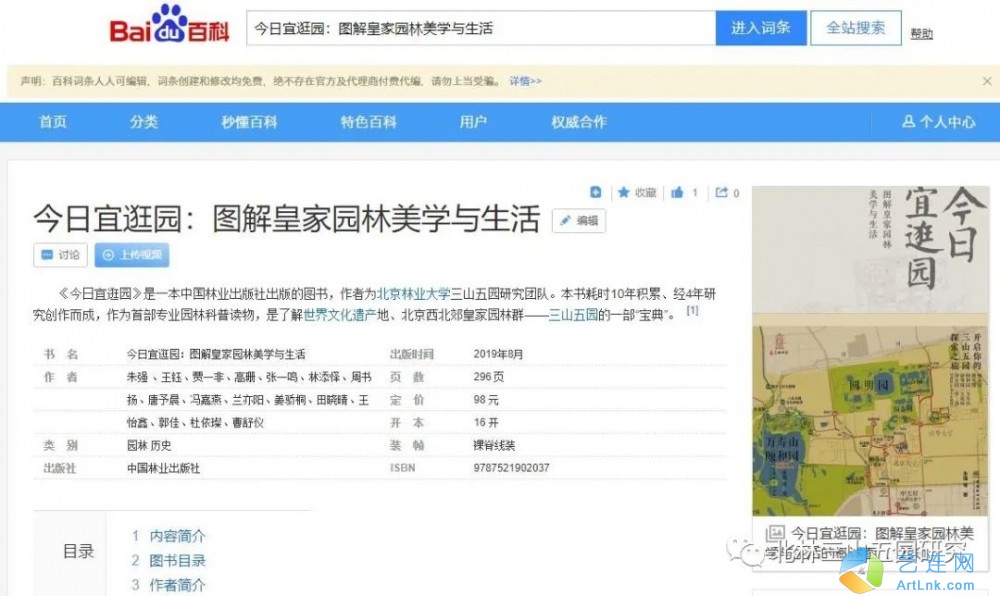Click the Baidu Baike paw logo
The image size is (1000, 596).
[x=169, y=24]
